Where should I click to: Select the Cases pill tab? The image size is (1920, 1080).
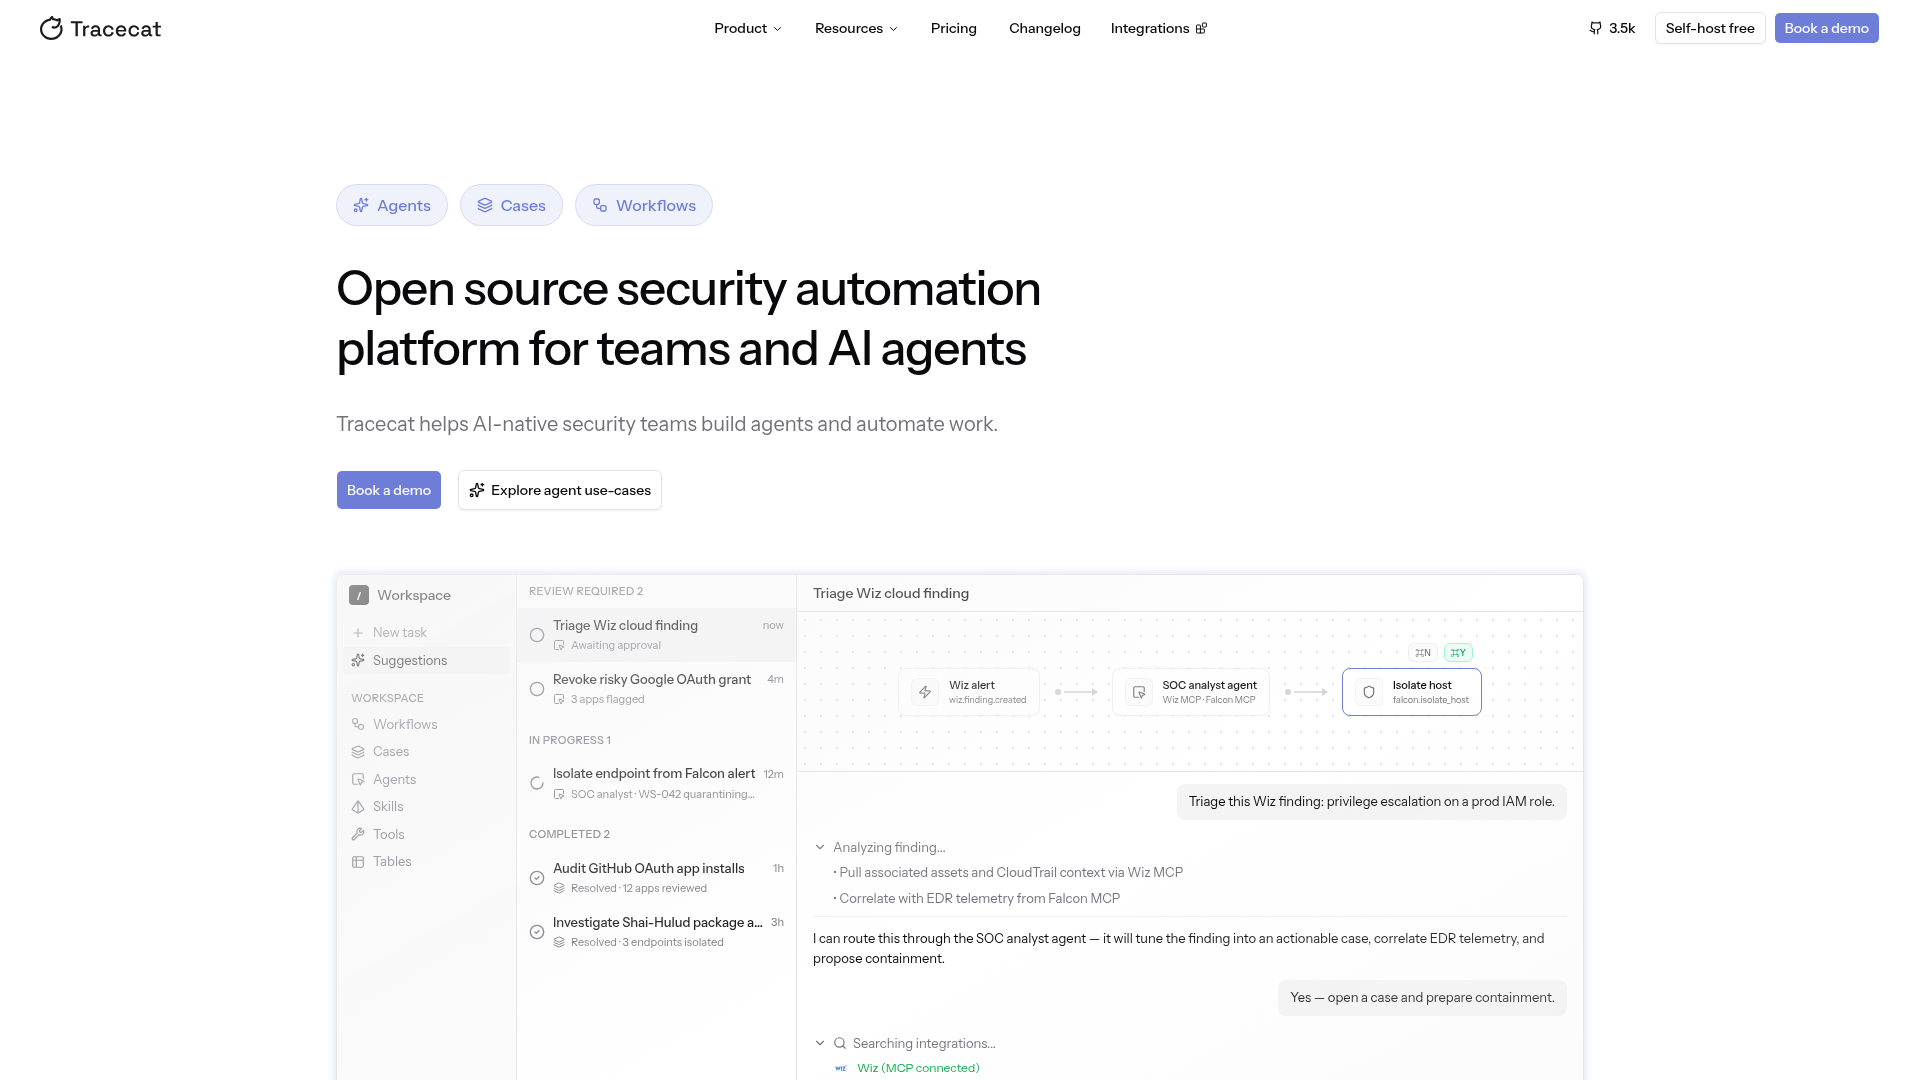(511, 205)
